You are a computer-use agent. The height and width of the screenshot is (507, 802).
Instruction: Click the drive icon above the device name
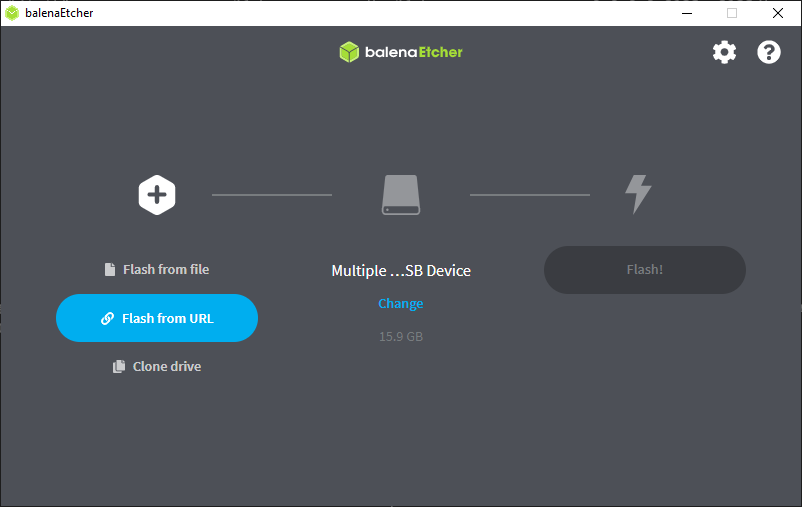click(x=400, y=195)
